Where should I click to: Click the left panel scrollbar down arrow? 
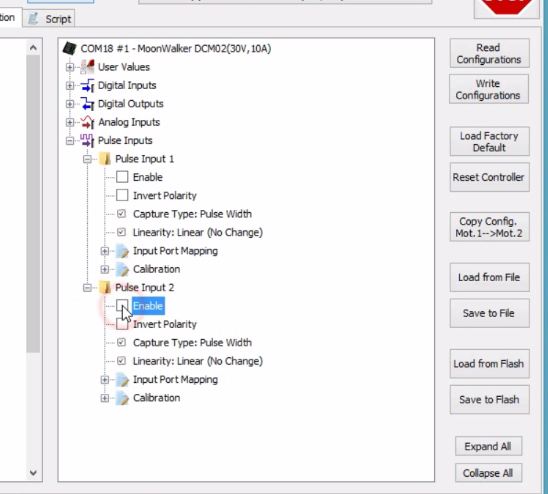coord(33,473)
